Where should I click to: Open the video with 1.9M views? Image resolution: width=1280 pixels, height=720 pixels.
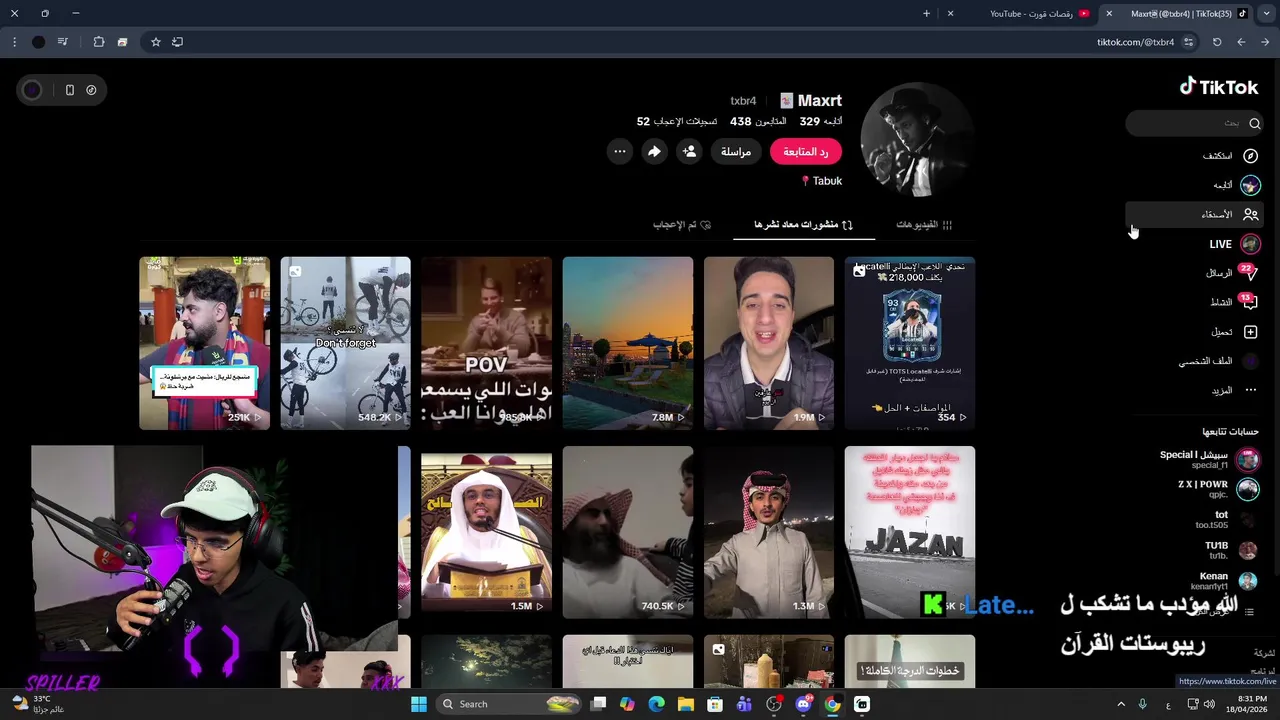pyautogui.click(x=769, y=343)
